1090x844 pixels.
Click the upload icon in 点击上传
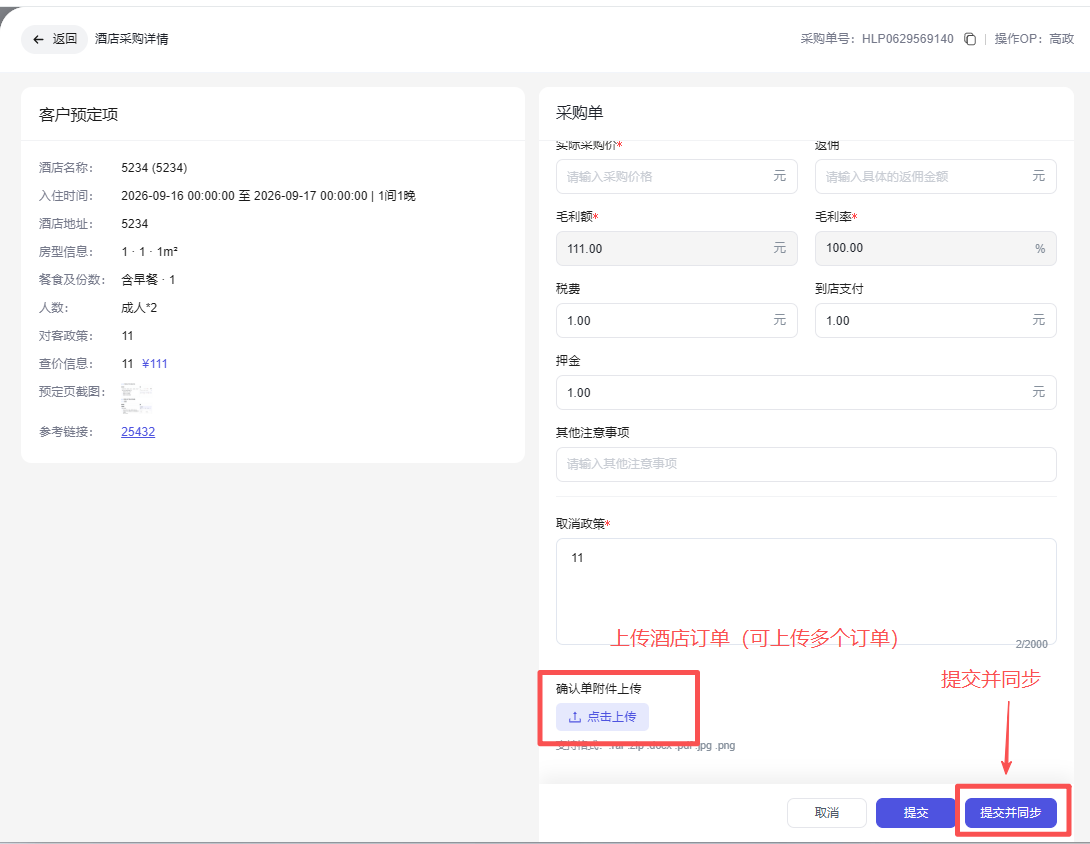[575, 717]
